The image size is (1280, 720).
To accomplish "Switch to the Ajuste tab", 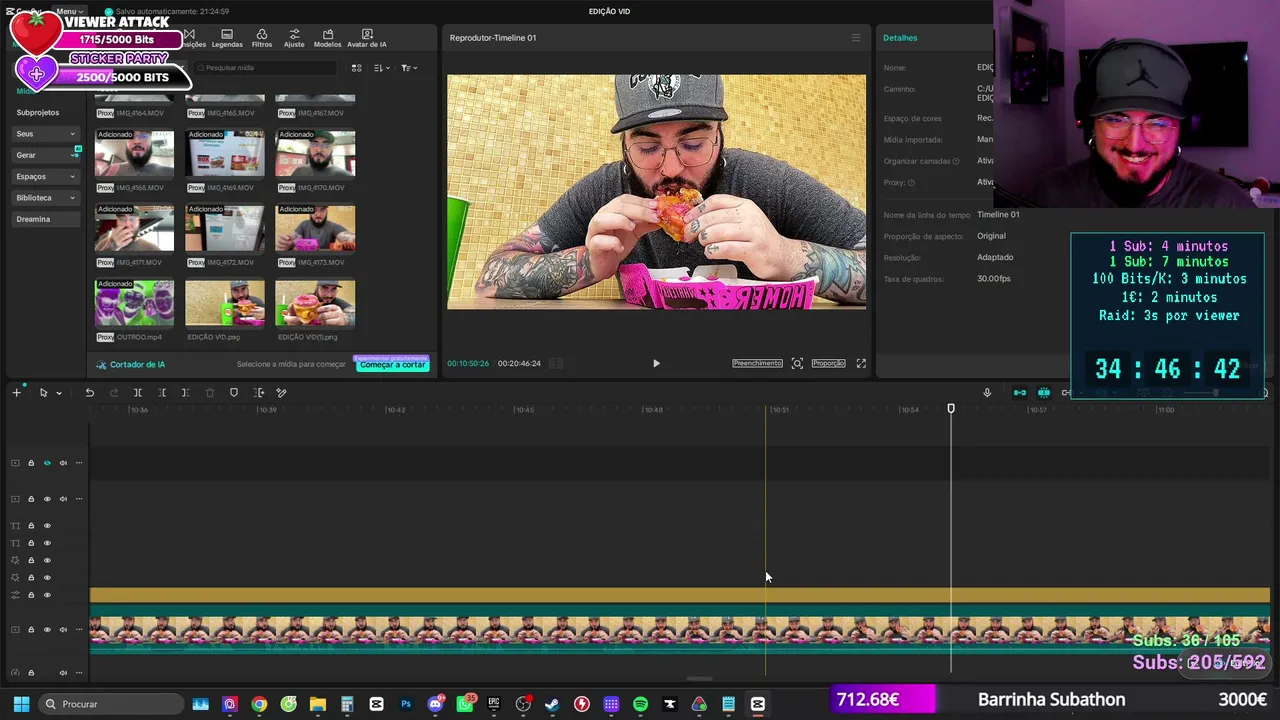I will [294, 38].
